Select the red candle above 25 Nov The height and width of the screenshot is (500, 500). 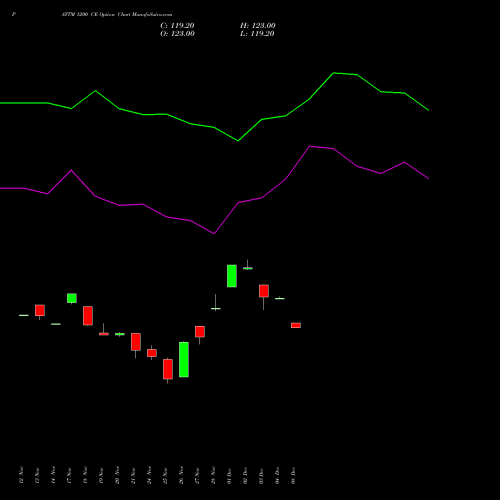[168, 369]
